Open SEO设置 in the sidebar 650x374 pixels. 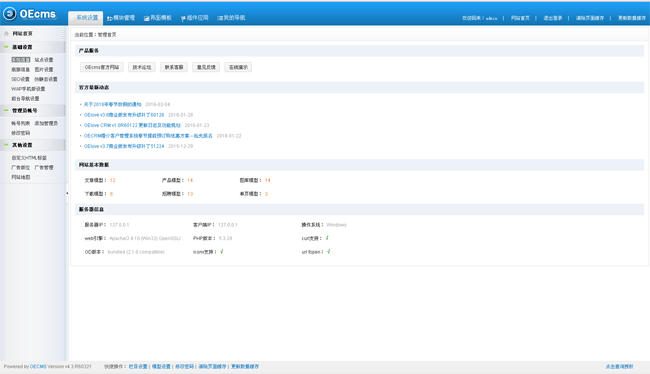click(20, 79)
